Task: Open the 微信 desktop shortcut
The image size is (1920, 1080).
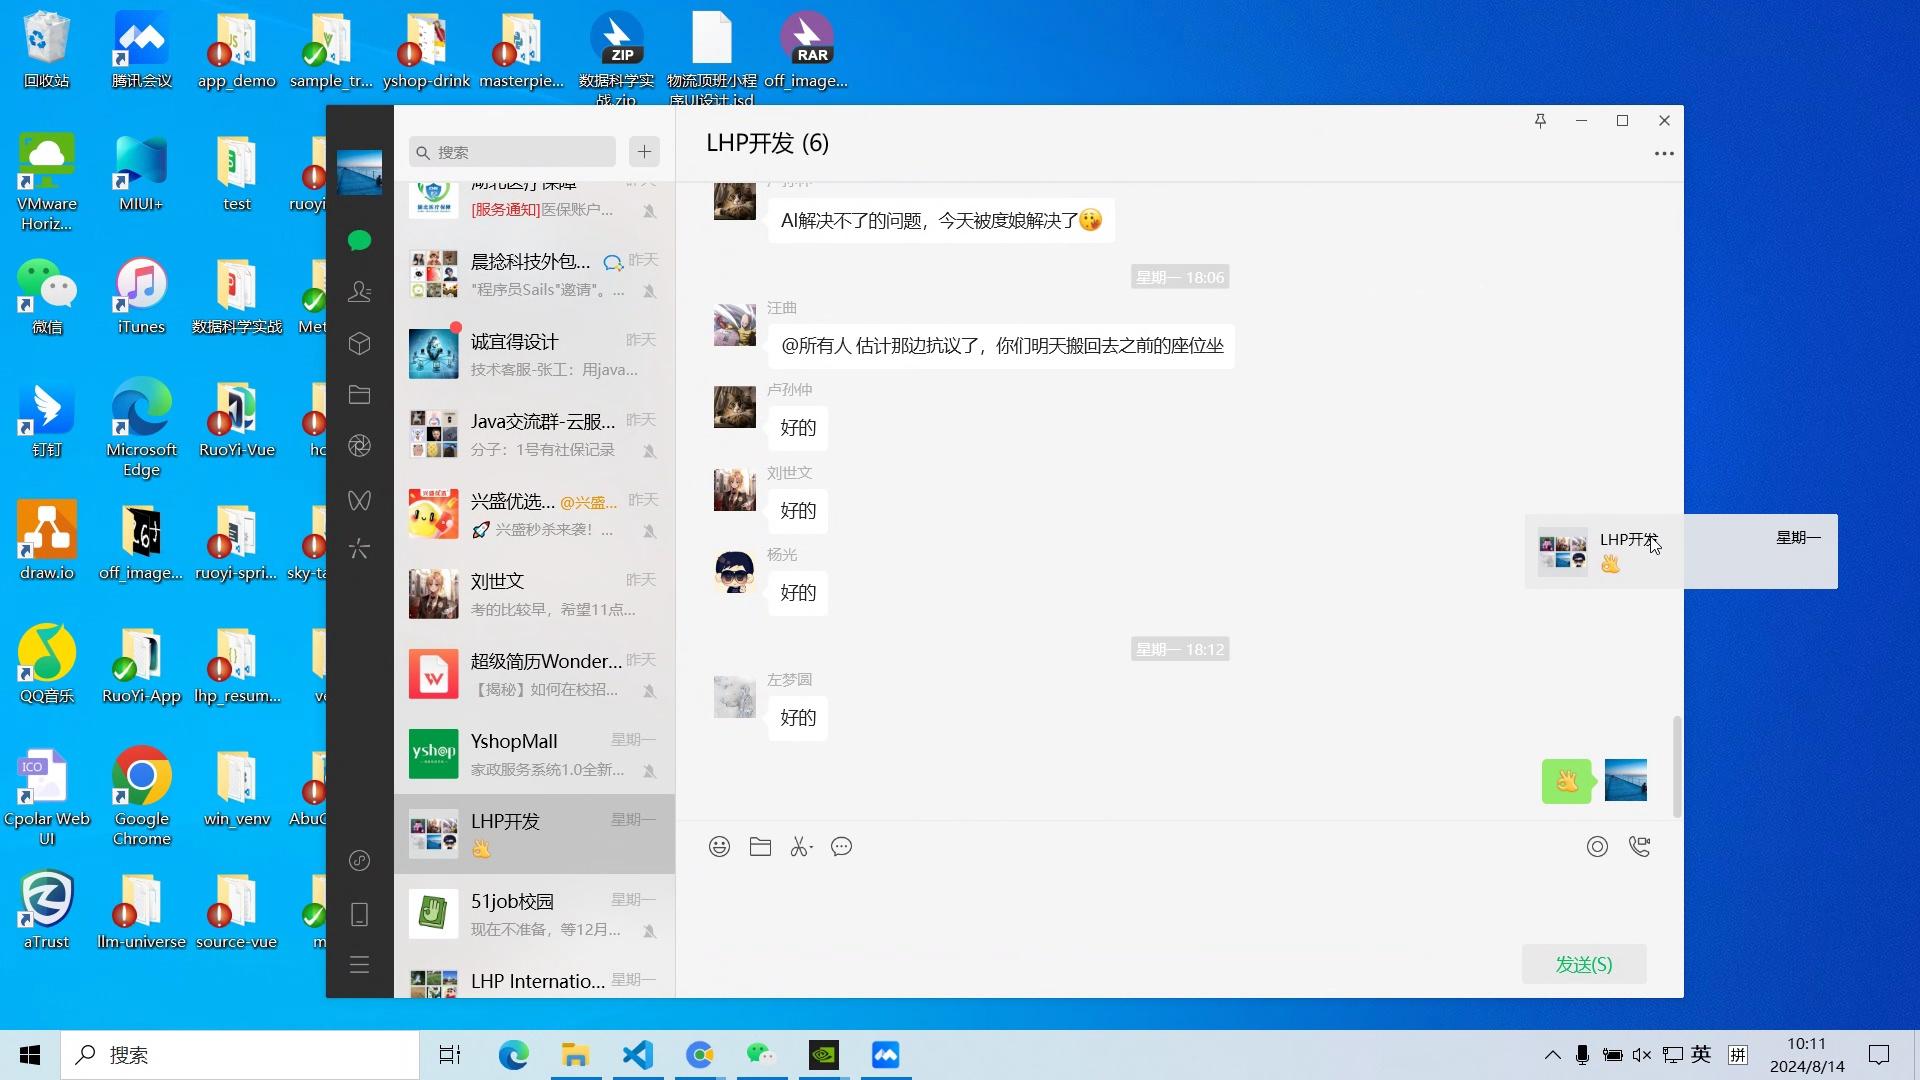Action: 47,297
